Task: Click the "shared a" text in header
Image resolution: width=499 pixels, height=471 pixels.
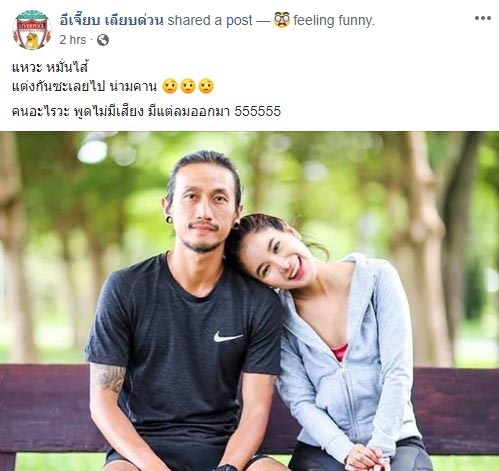Action: [x=195, y=21]
